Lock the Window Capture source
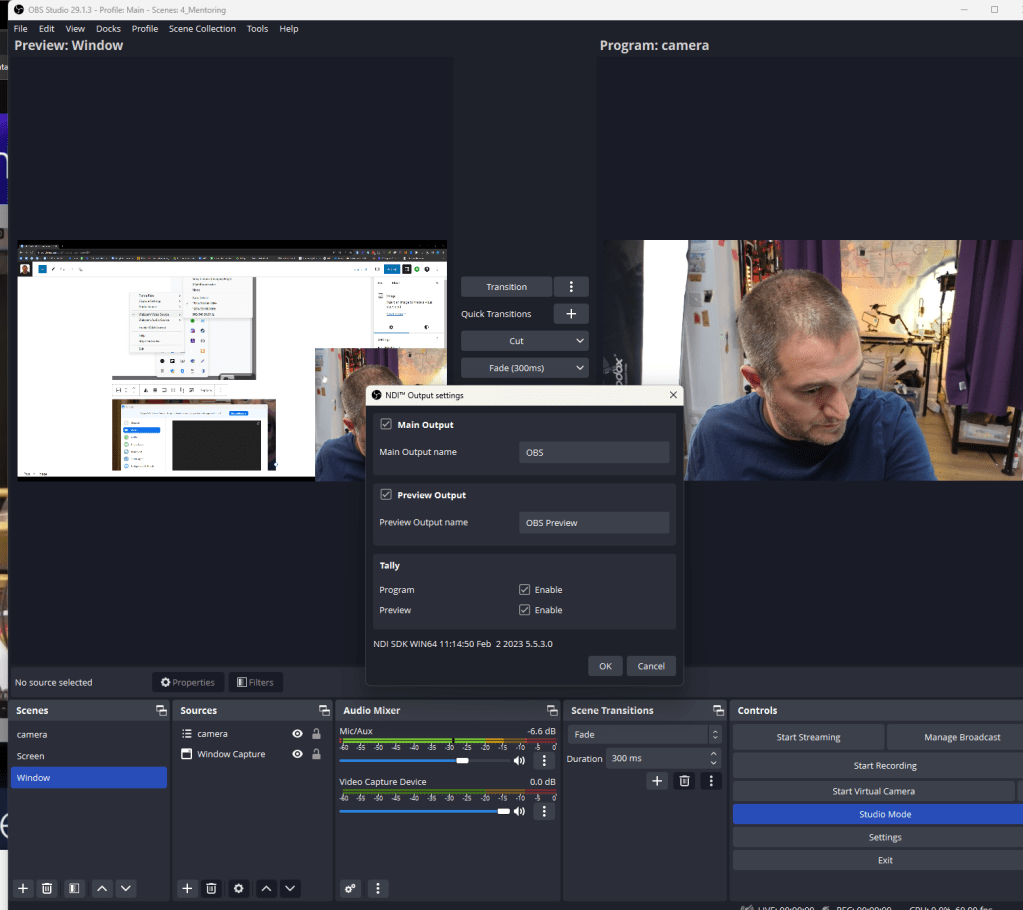1023x910 pixels. pyautogui.click(x=316, y=753)
